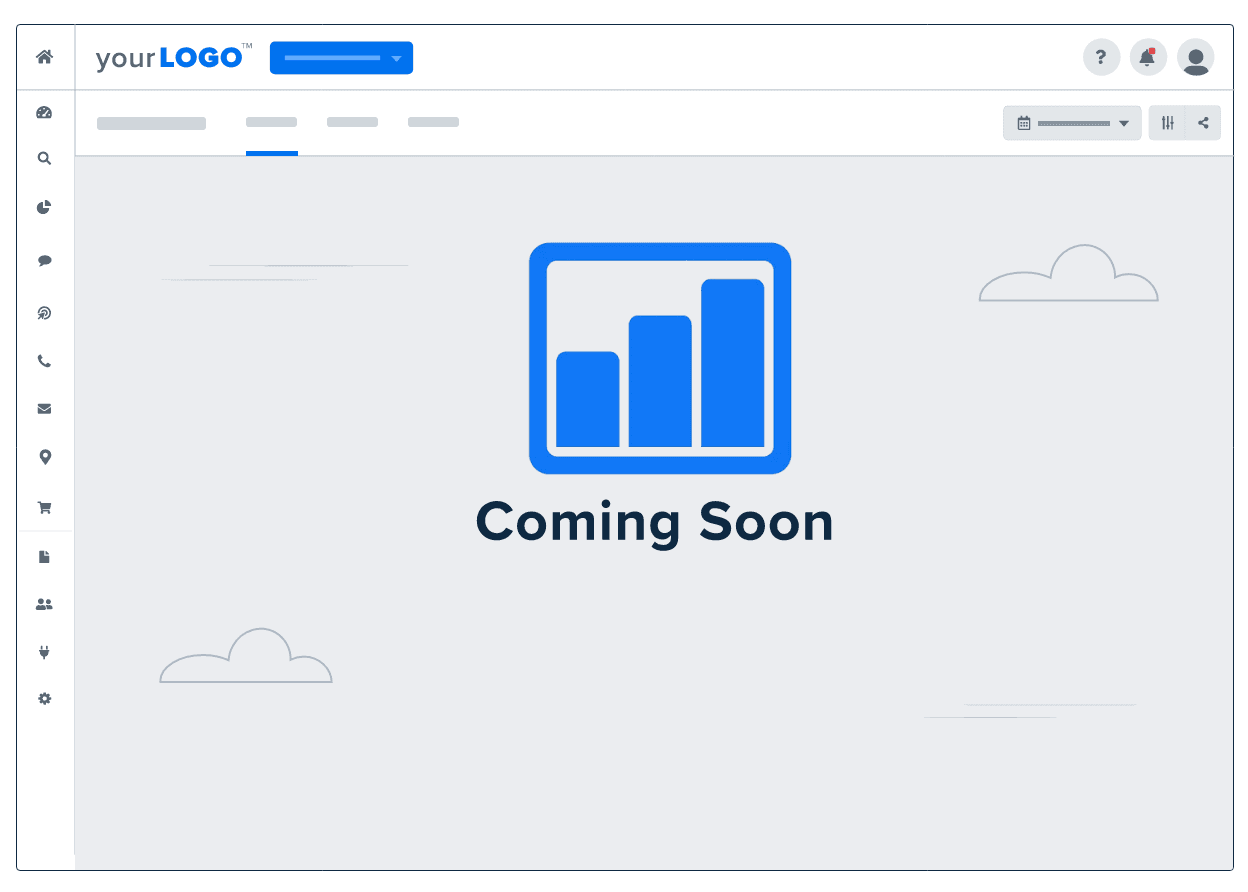Click the help question mark button
The width and height of the screenshot is (1248, 892).
pyautogui.click(x=1101, y=57)
